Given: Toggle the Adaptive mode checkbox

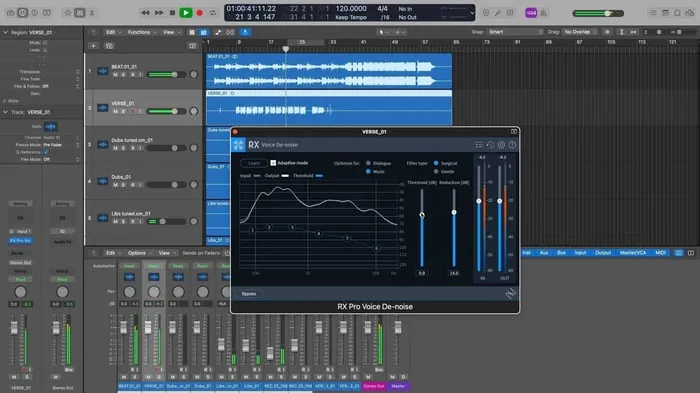Looking at the screenshot, I should (x=273, y=163).
